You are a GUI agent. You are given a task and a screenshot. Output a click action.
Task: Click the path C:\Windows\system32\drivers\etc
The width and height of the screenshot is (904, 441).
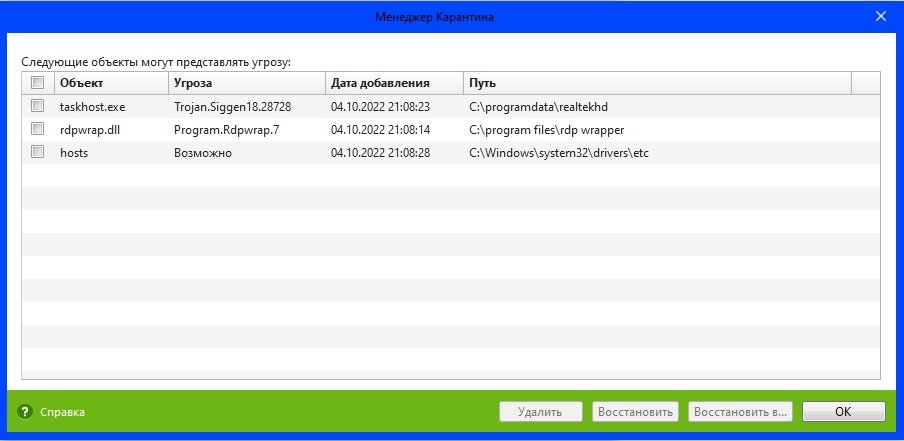559,153
